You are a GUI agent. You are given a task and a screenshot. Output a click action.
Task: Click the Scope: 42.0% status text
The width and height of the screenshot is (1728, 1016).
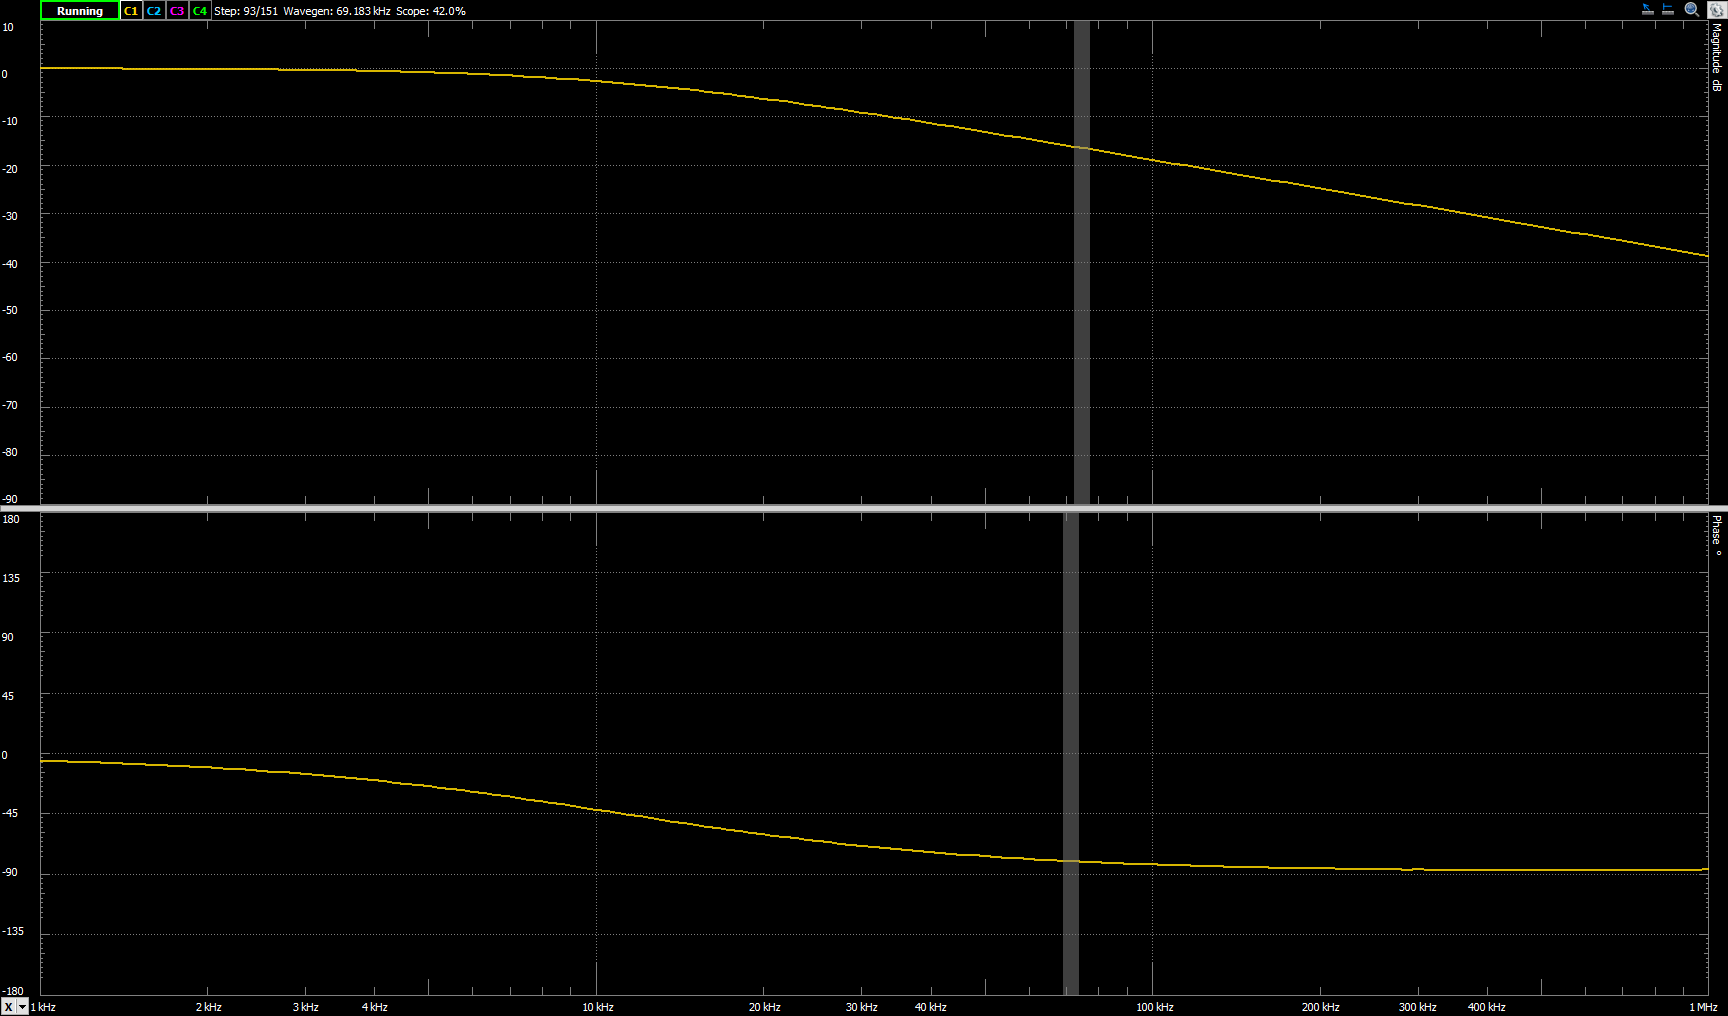[x=431, y=11]
